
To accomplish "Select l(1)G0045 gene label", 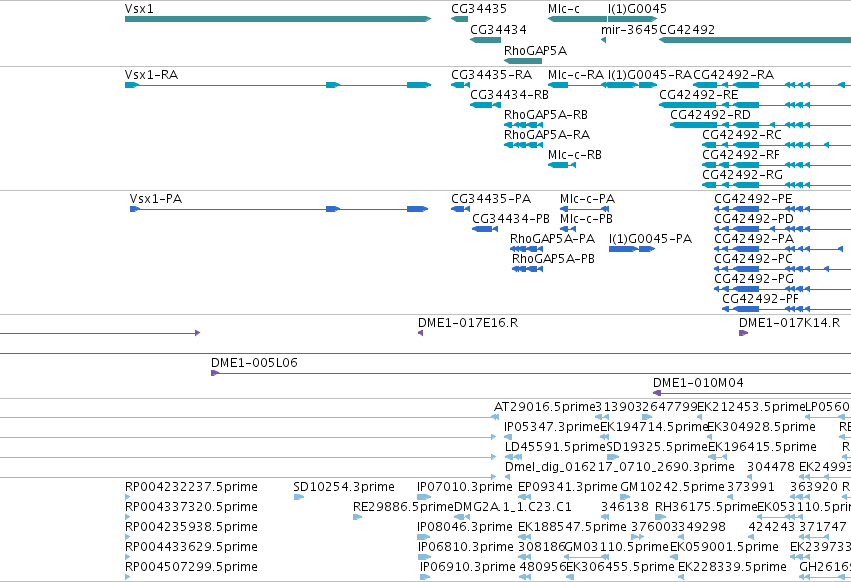I will pos(637,9).
